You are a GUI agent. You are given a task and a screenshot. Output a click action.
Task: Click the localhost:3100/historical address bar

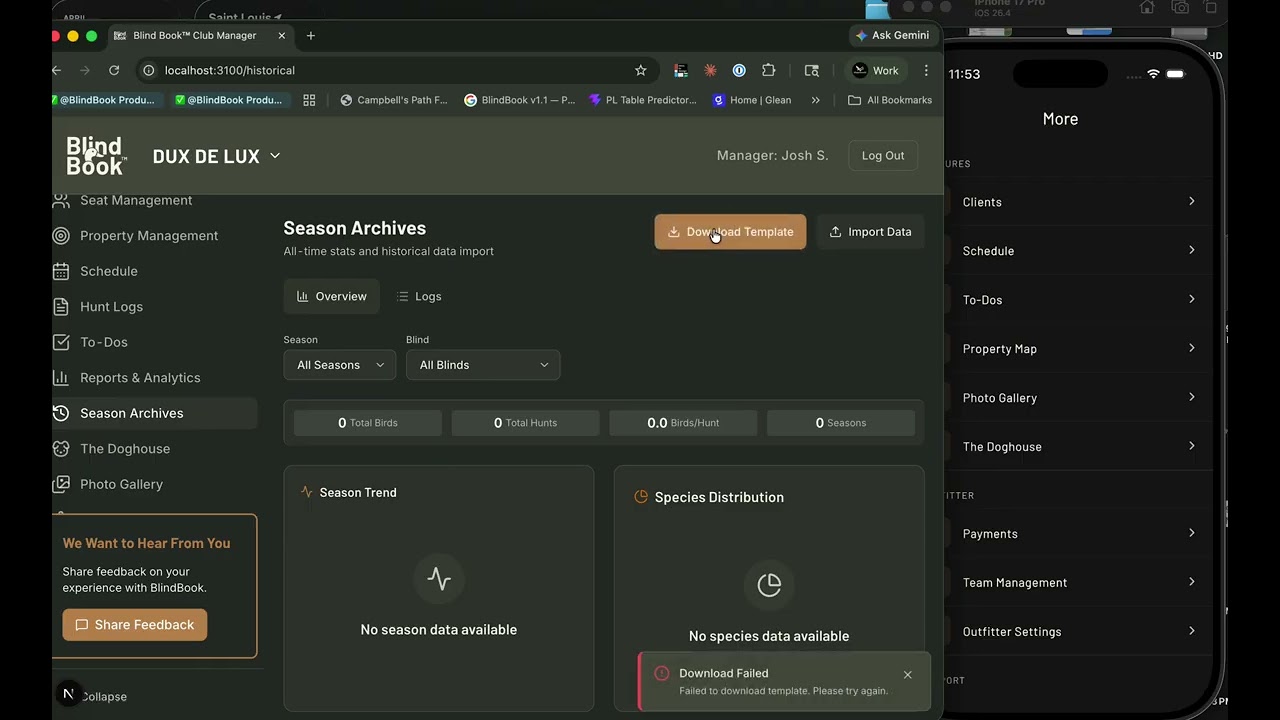point(395,70)
